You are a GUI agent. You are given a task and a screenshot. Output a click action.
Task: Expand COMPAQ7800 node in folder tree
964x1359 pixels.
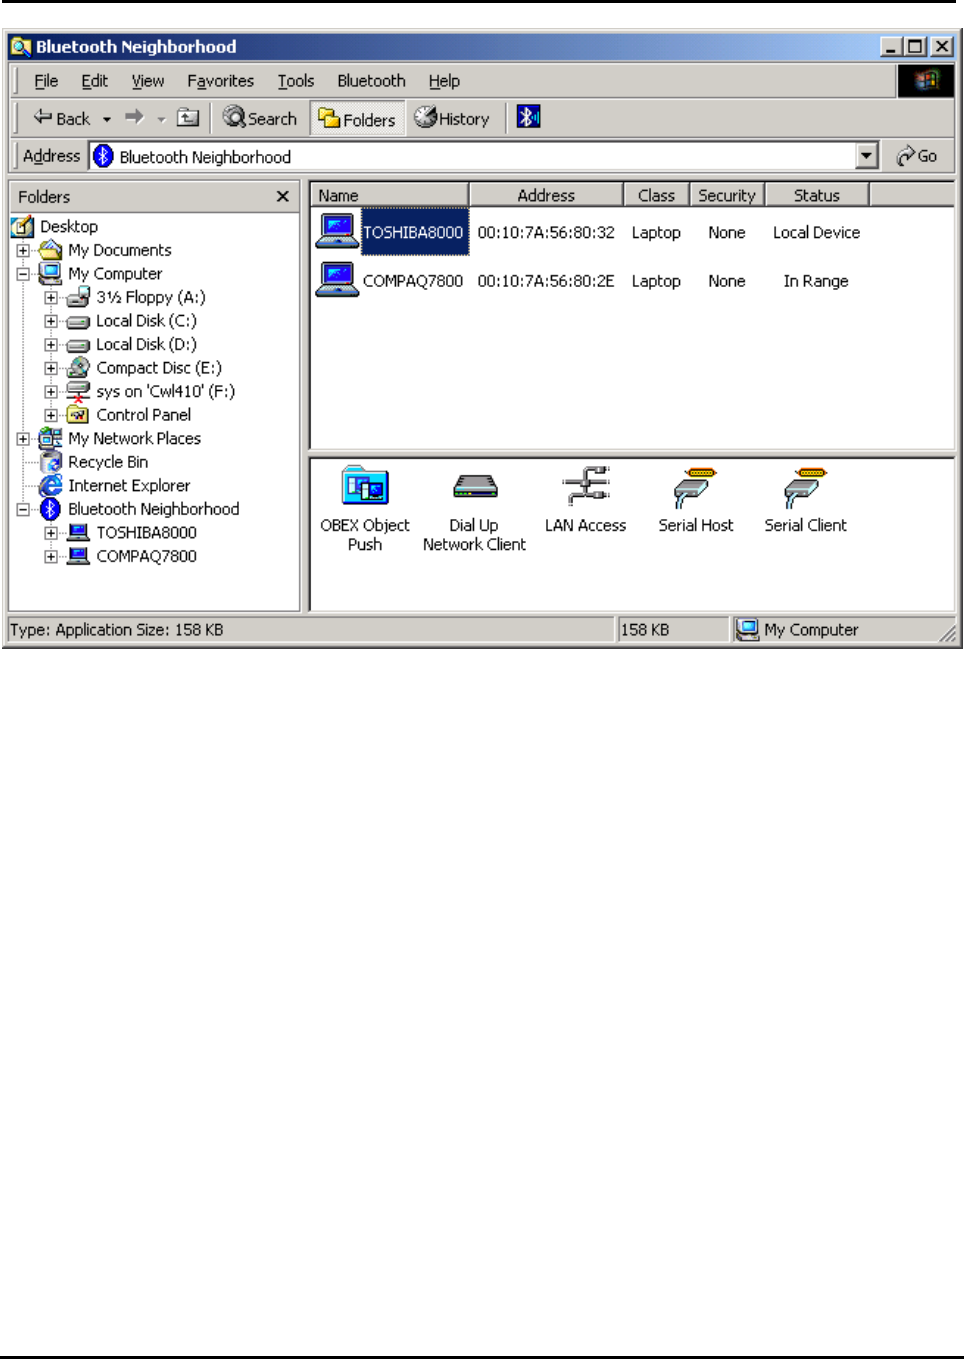[x=51, y=556]
